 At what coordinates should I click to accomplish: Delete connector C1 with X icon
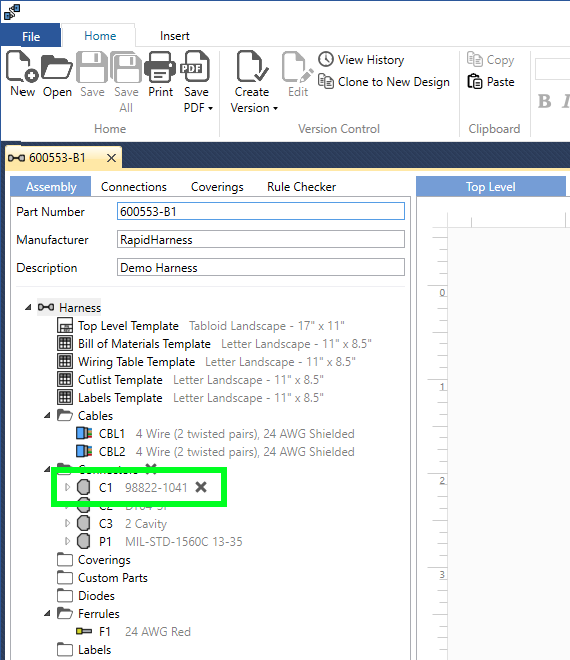click(201, 487)
